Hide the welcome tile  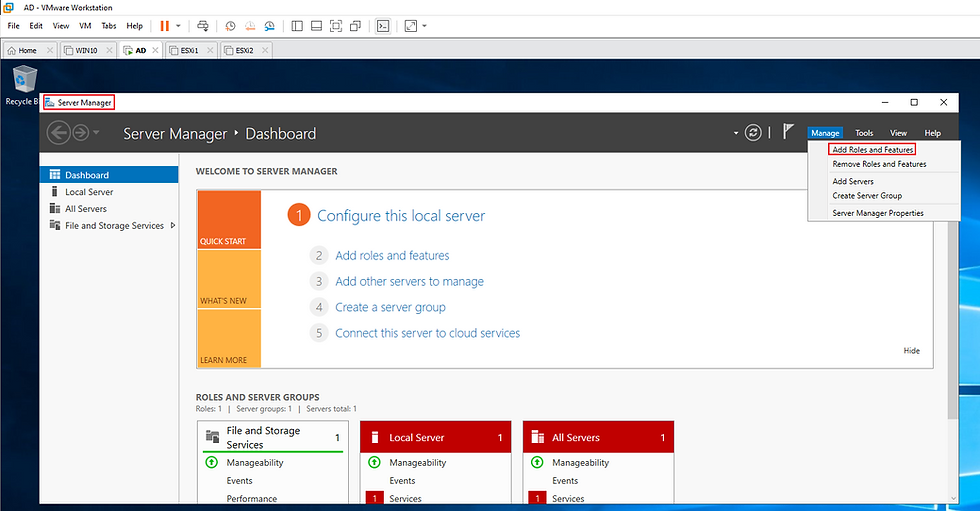pyautogui.click(x=911, y=351)
